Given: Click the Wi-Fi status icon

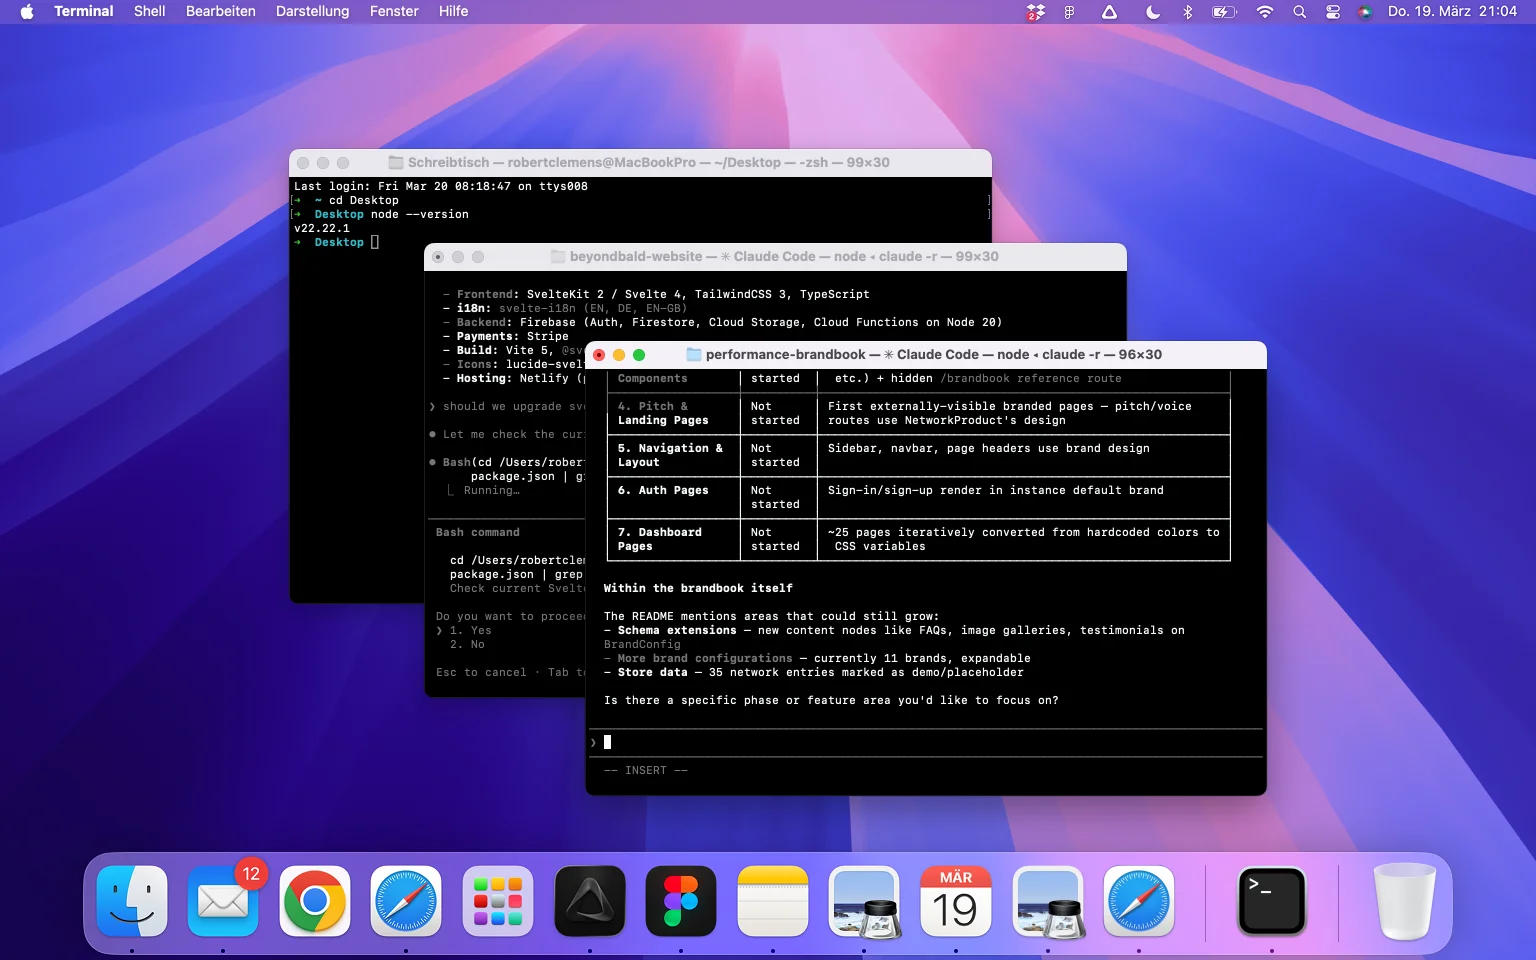Looking at the screenshot, I should (x=1264, y=12).
